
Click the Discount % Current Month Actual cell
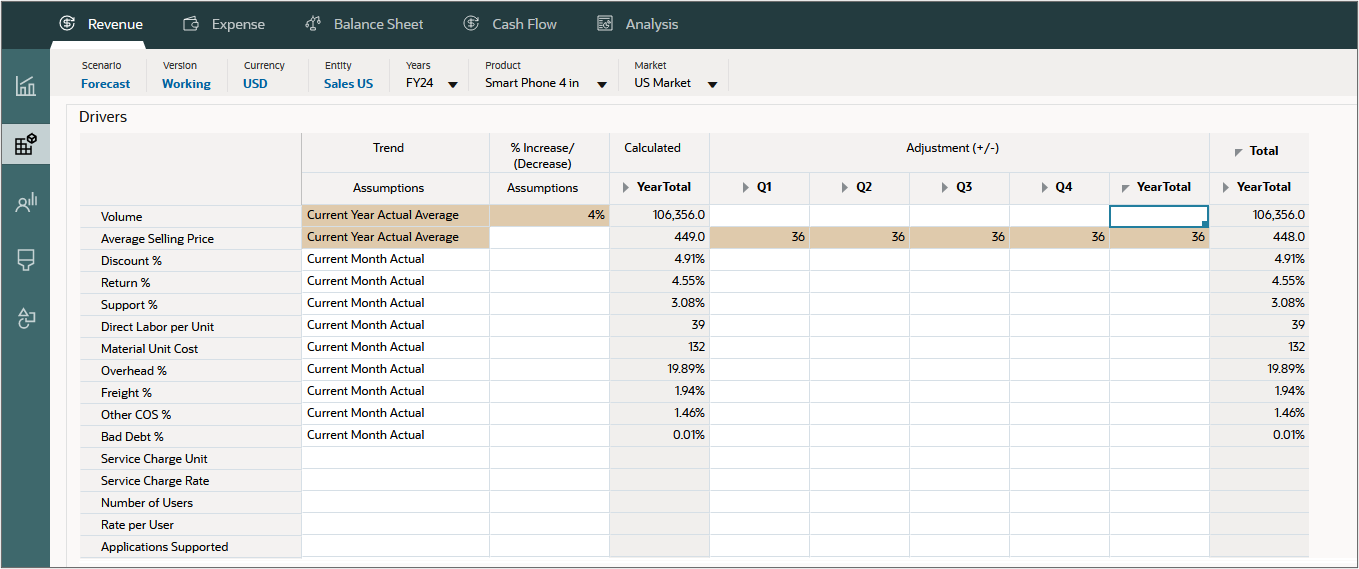[395, 259]
